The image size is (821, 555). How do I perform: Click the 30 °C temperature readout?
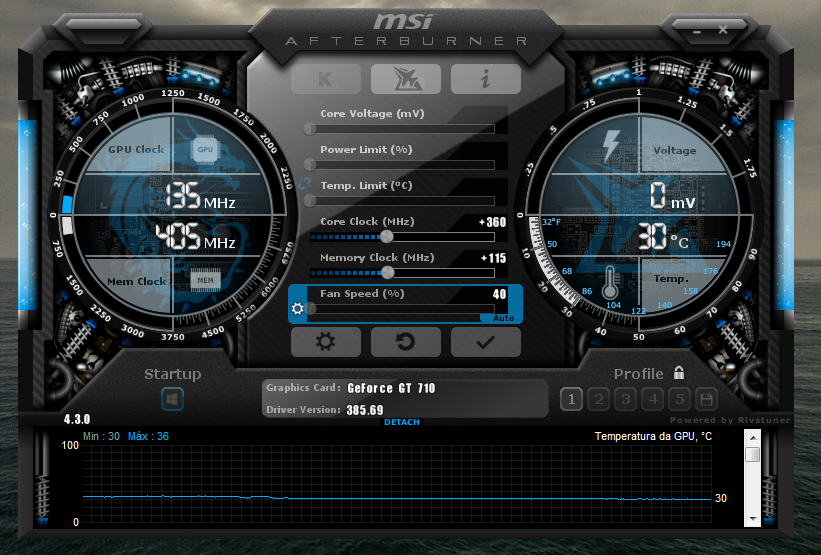(663, 237)
